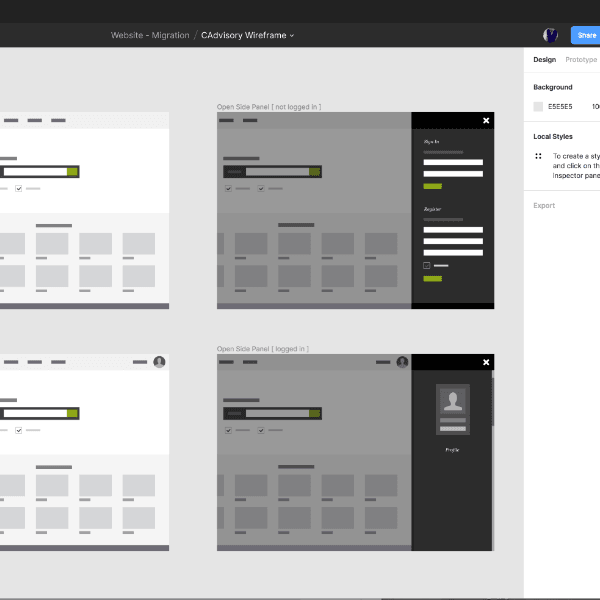Open the Figma account avatar beside Share
The height and width of the screenshot is (600, 600).
(x=550, y=35)
